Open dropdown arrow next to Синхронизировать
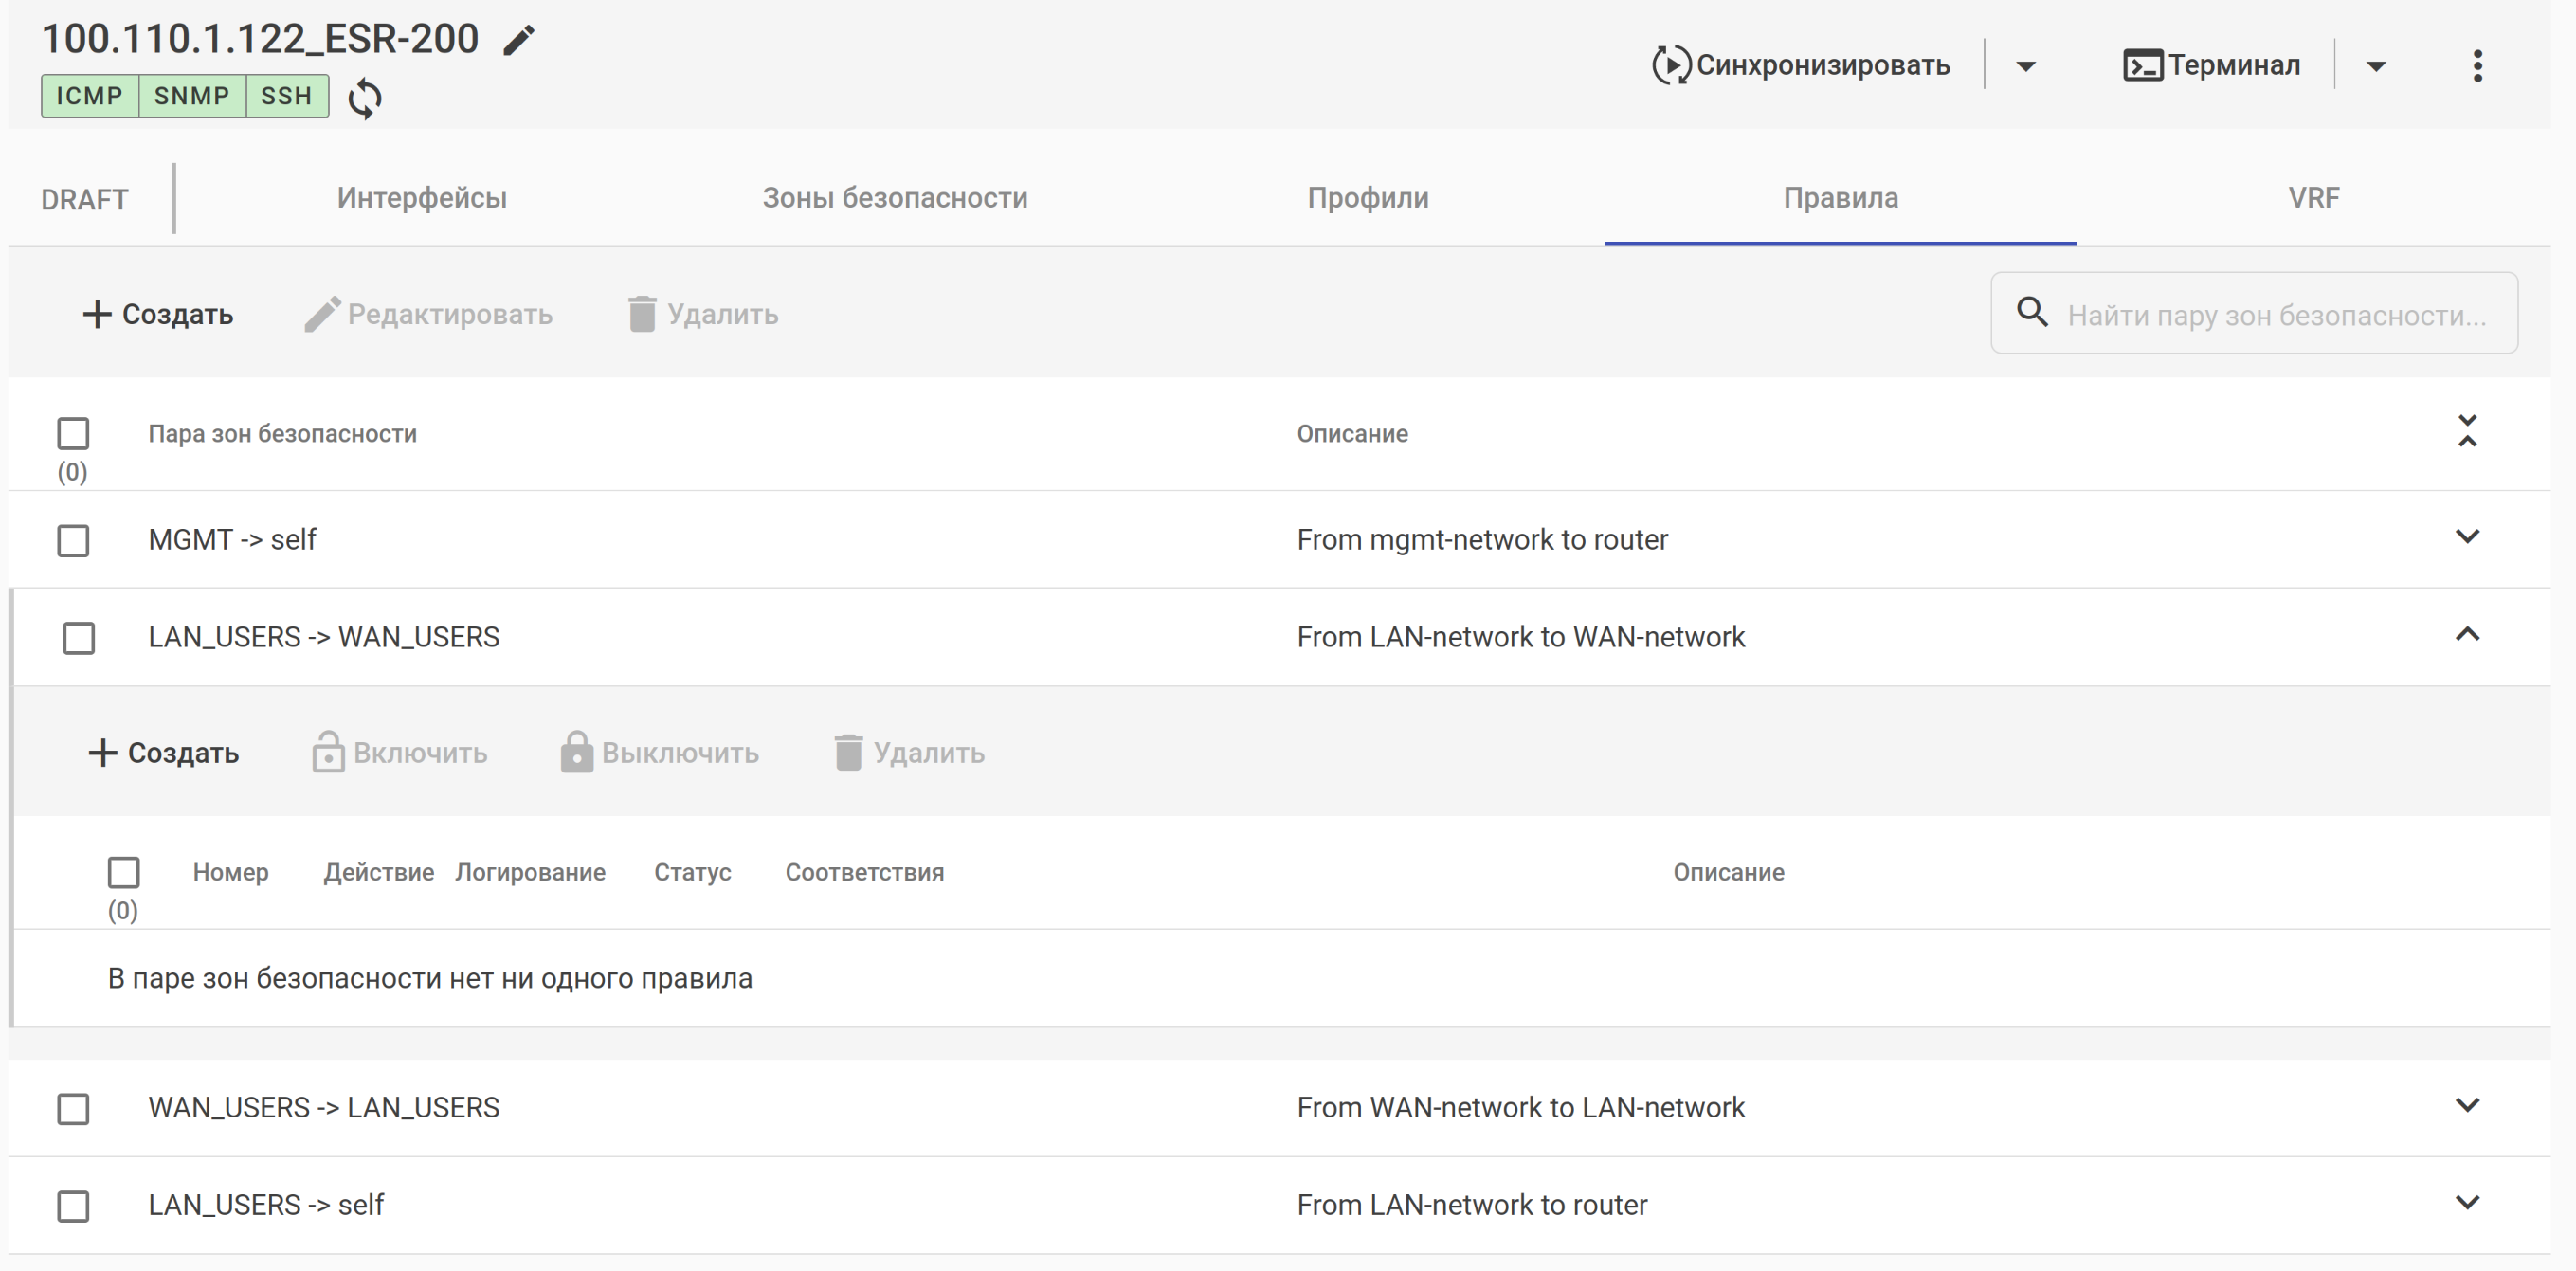The image size is (2576, 1271). point(2025,67)
